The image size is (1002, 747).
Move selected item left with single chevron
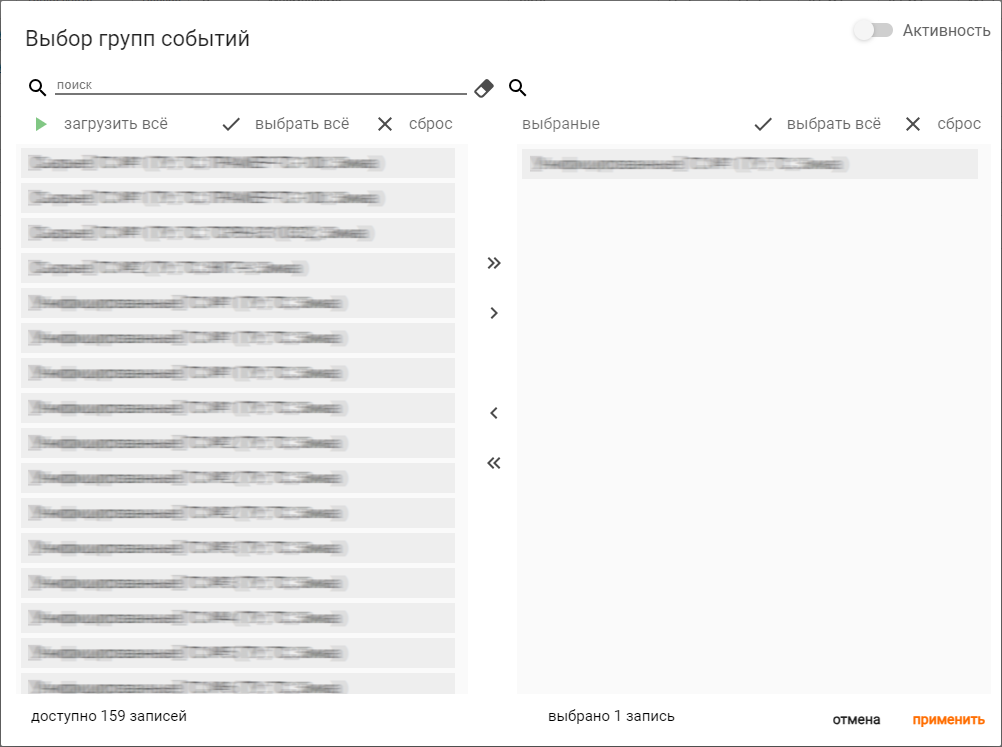pos(493,413)
